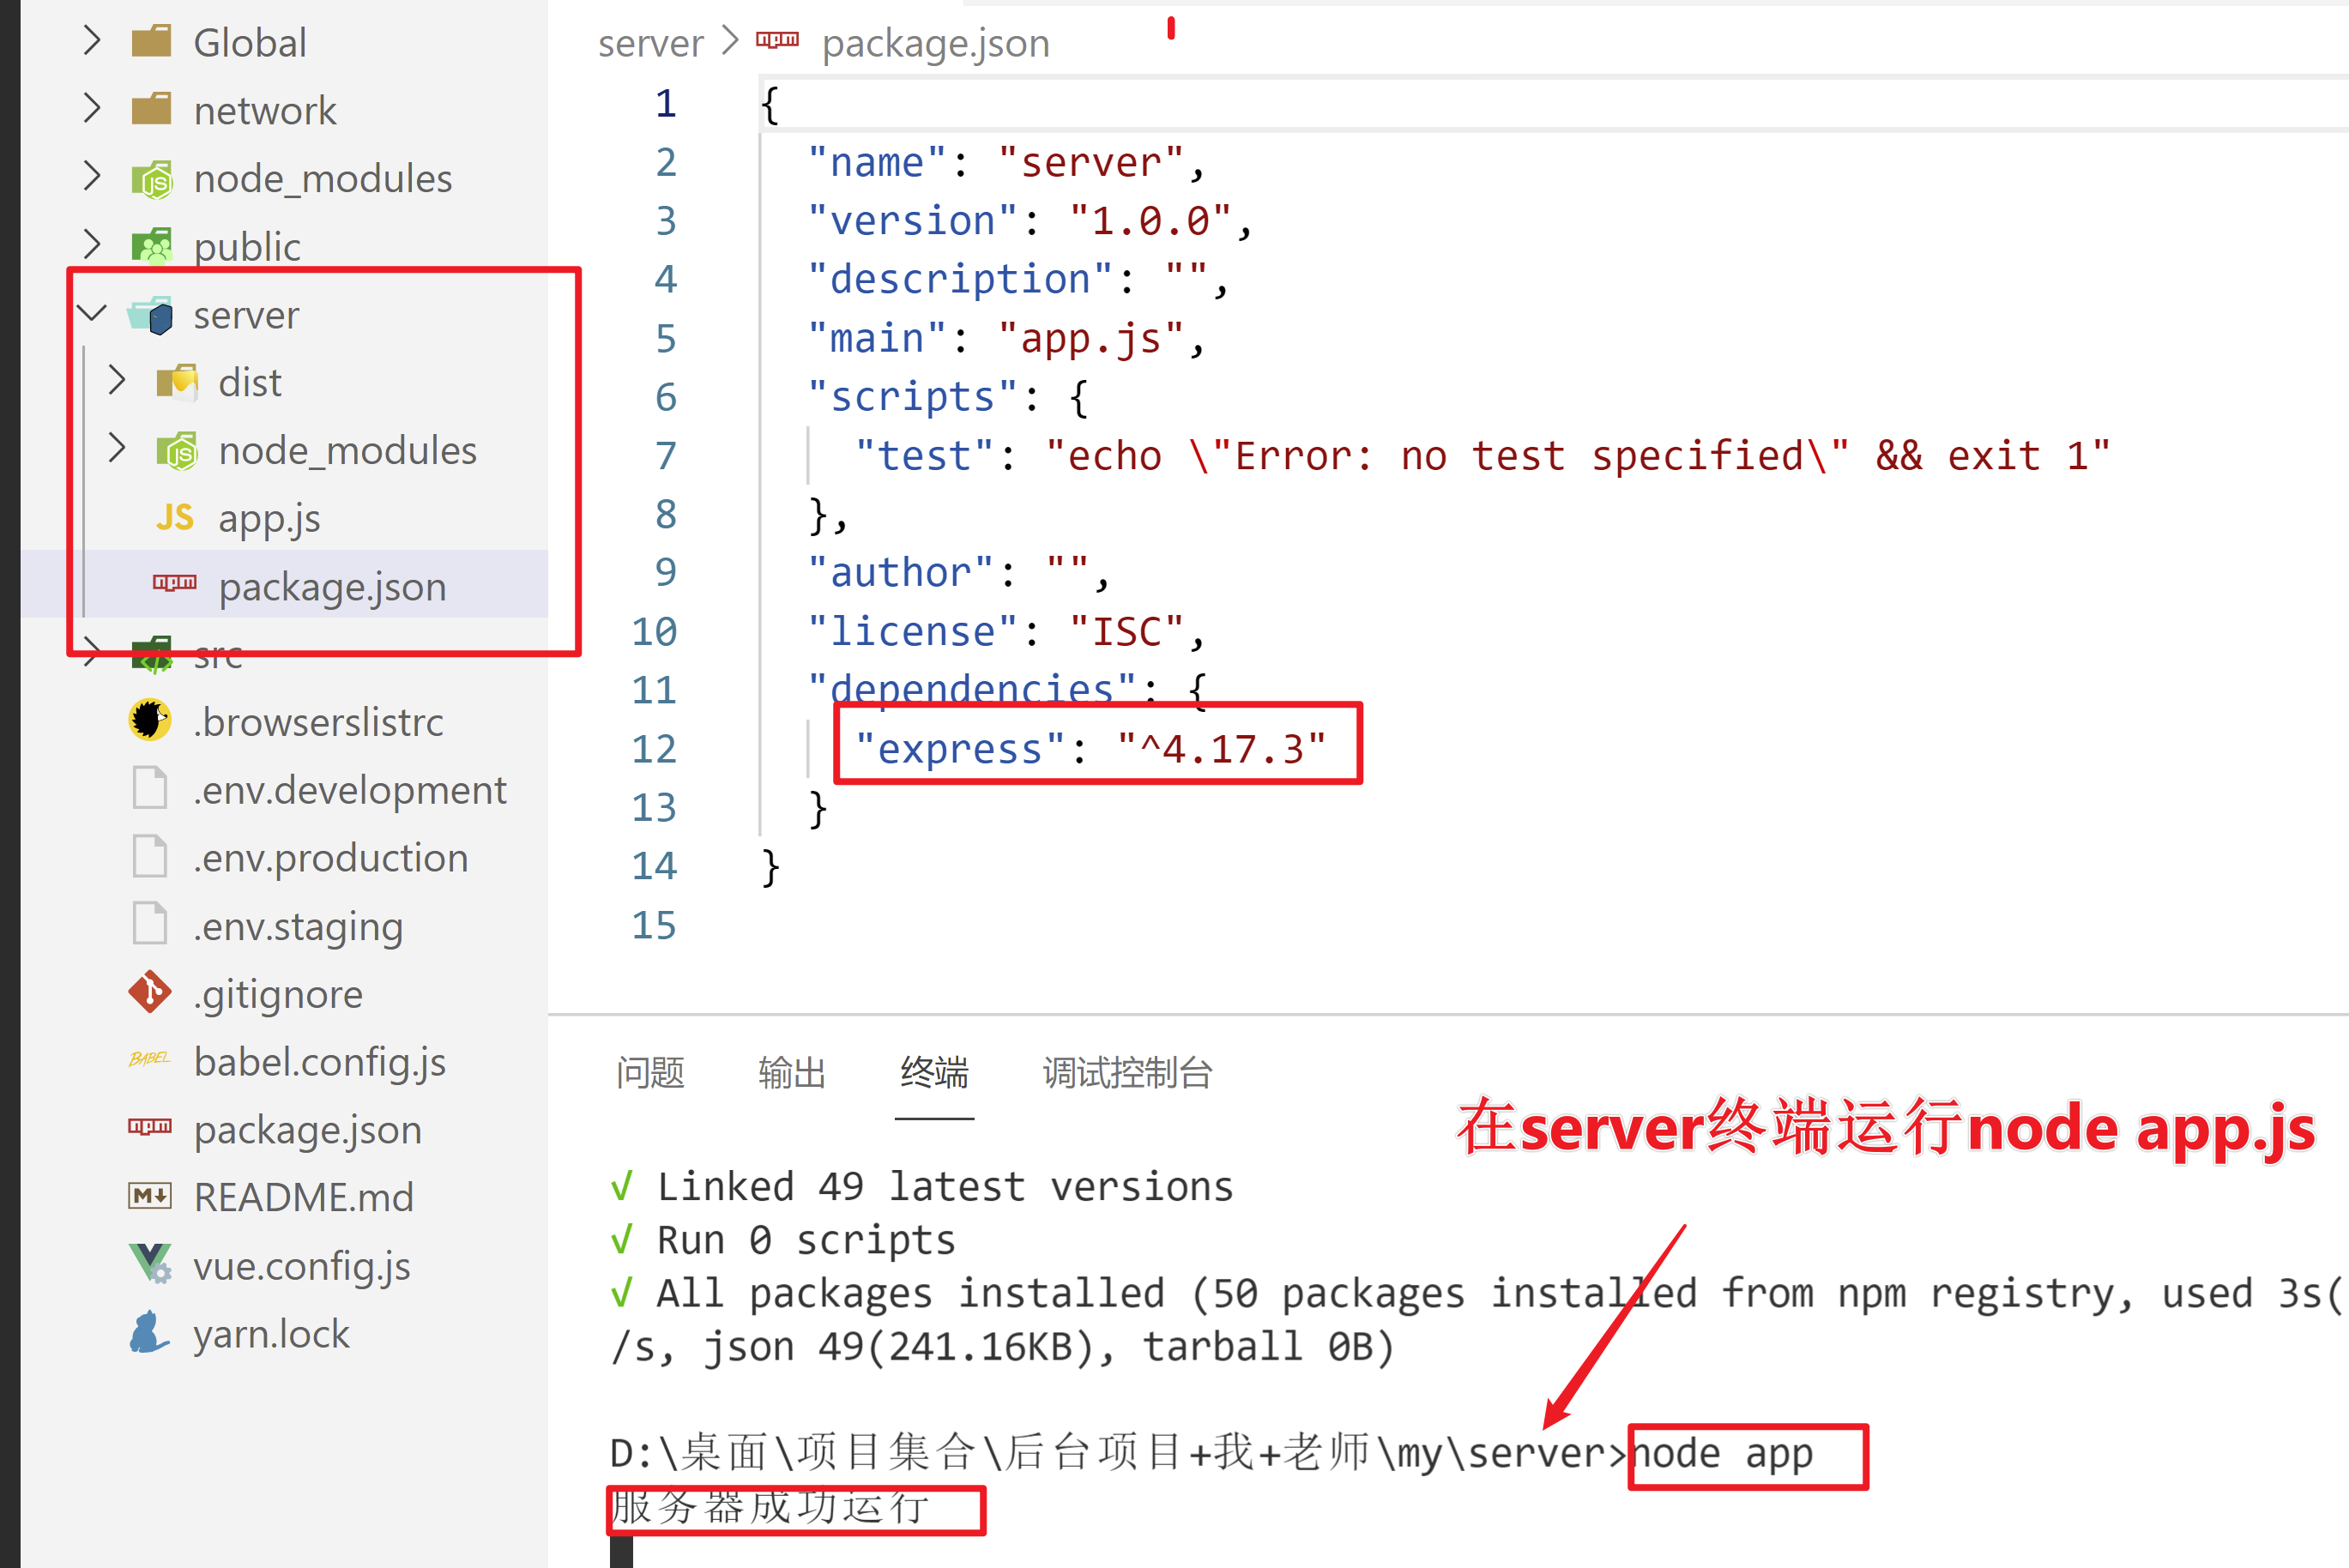Select package.json inside the server folder
This screenshot has height=1568, width=2349.
click(332, 586)
